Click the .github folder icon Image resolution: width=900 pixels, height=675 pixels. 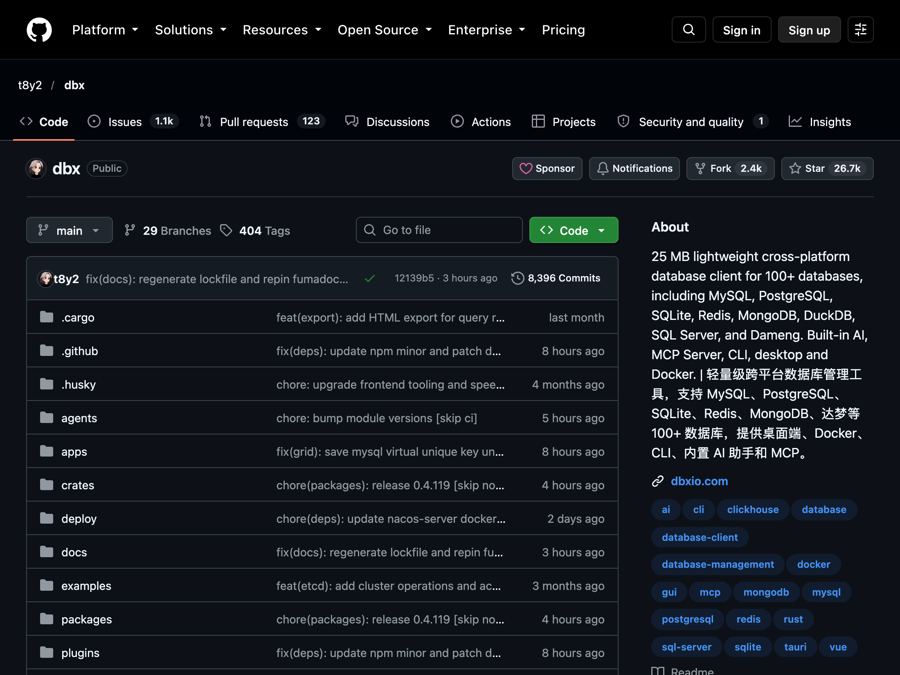(x=46, y=350)
